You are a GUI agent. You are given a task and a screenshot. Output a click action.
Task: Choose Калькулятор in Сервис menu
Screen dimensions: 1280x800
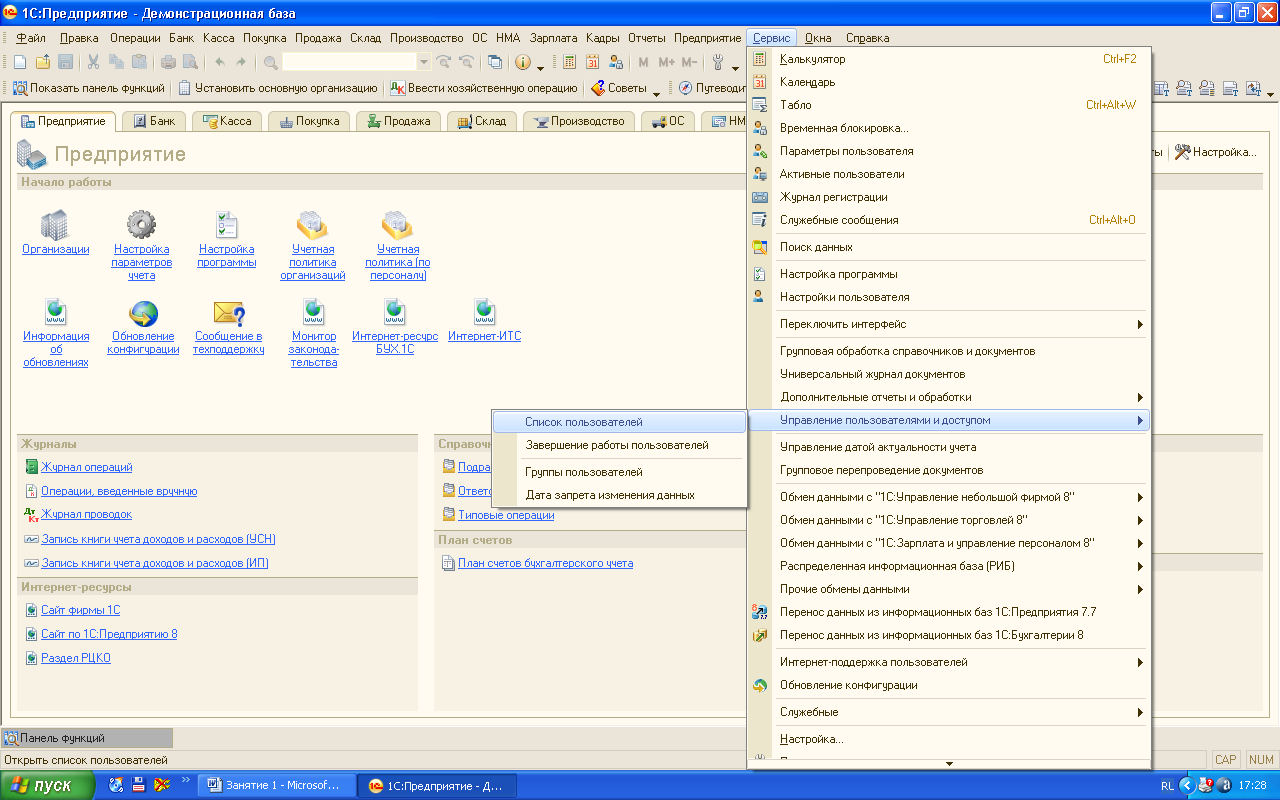point(950,59)
